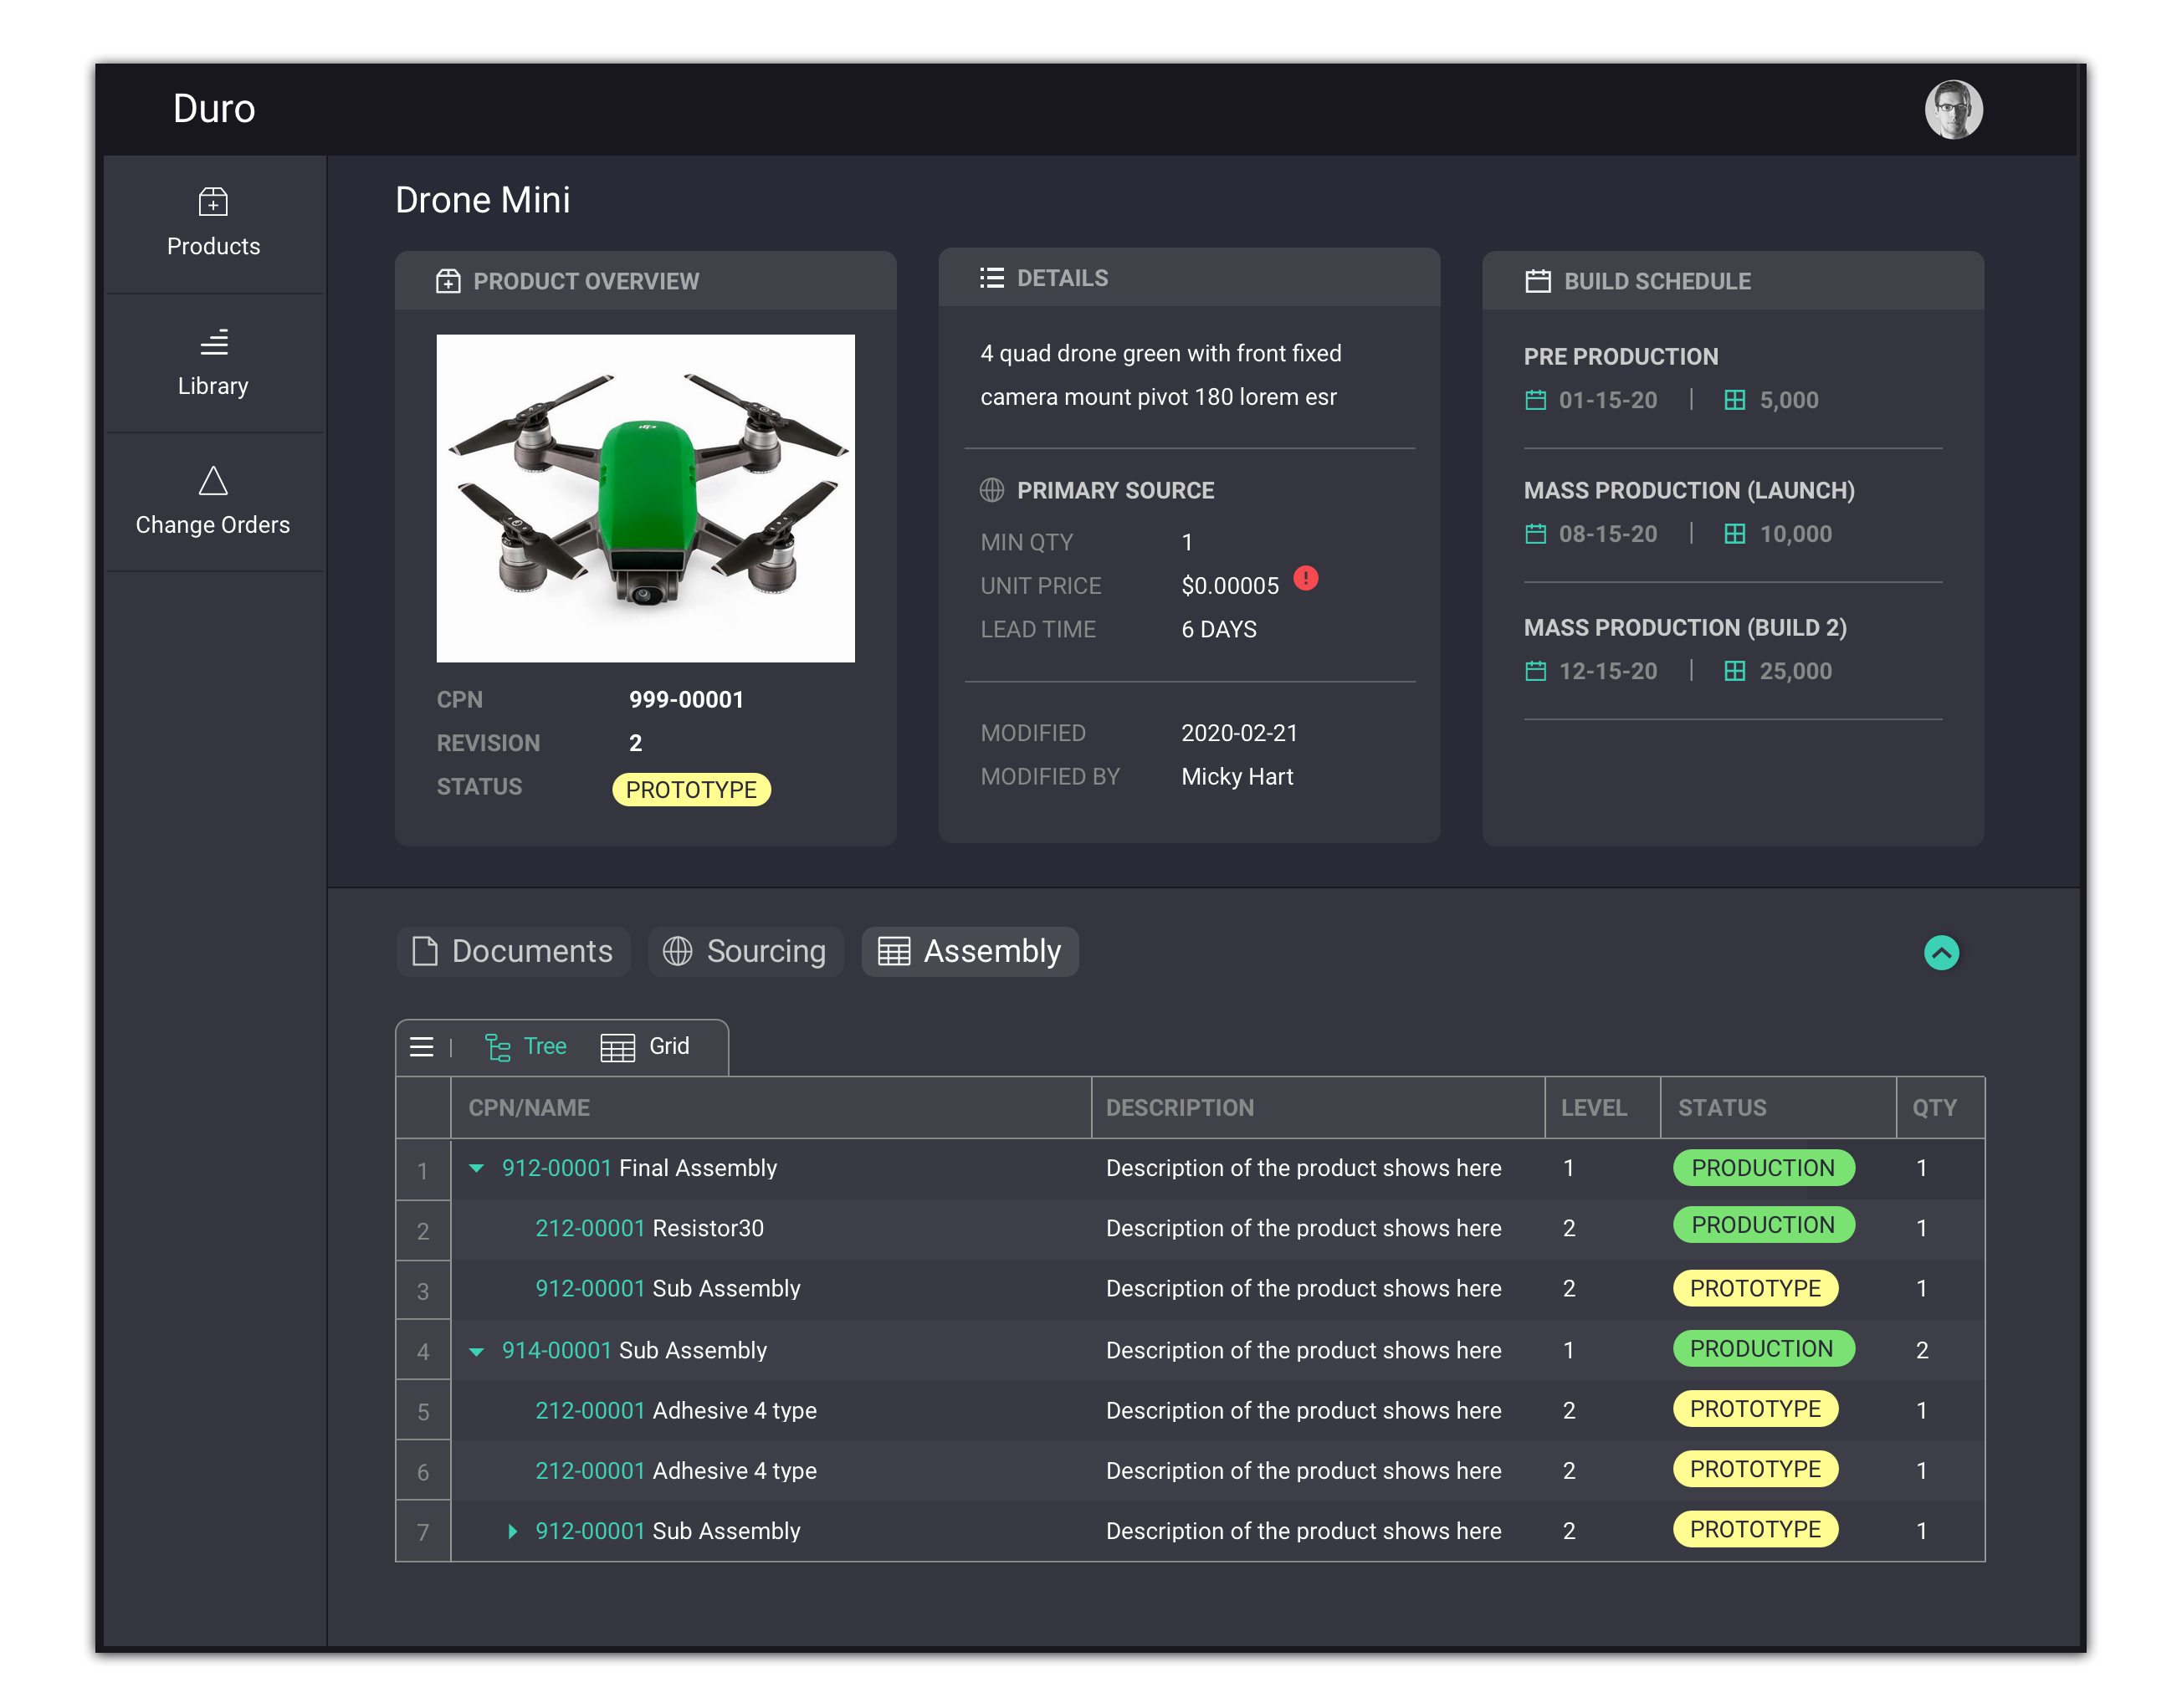Expand the row 7 Sub Assembly arrow

512,1531
